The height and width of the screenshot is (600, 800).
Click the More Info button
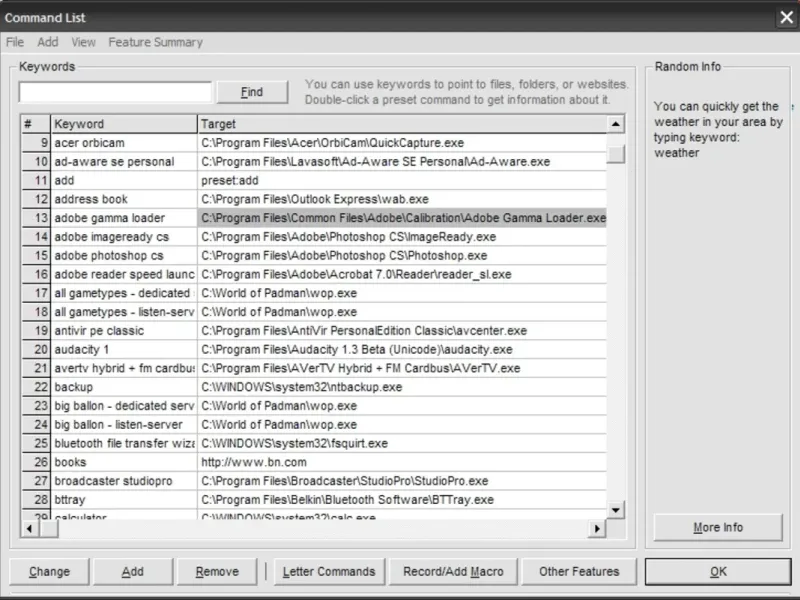click(x=718, y=528)
